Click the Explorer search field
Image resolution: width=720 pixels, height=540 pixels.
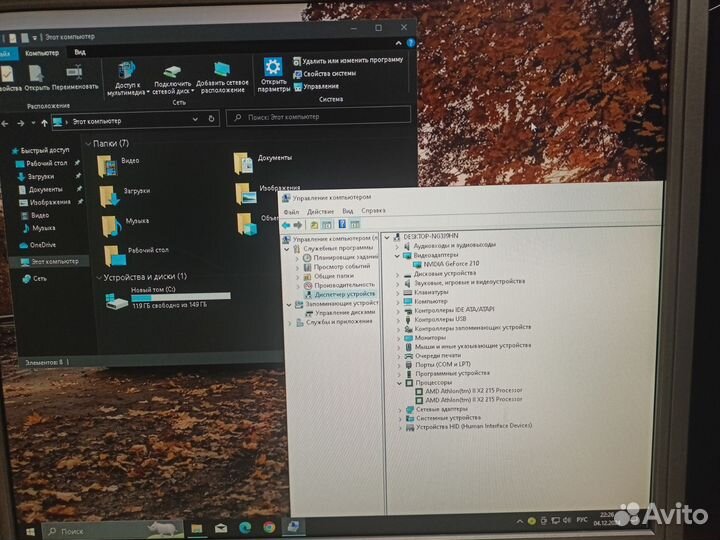(x=320, y=118)
